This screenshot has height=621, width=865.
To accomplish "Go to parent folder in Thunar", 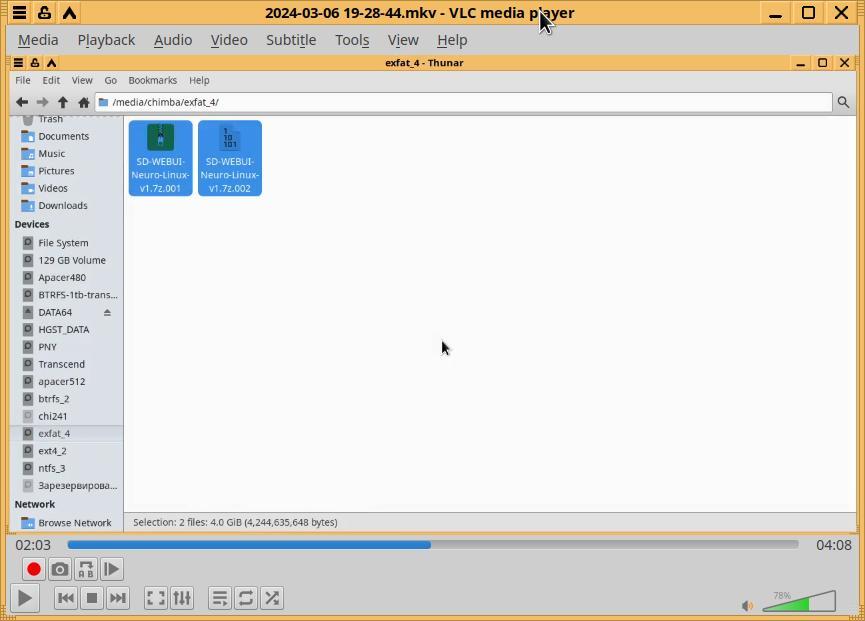I will [63, 102].
